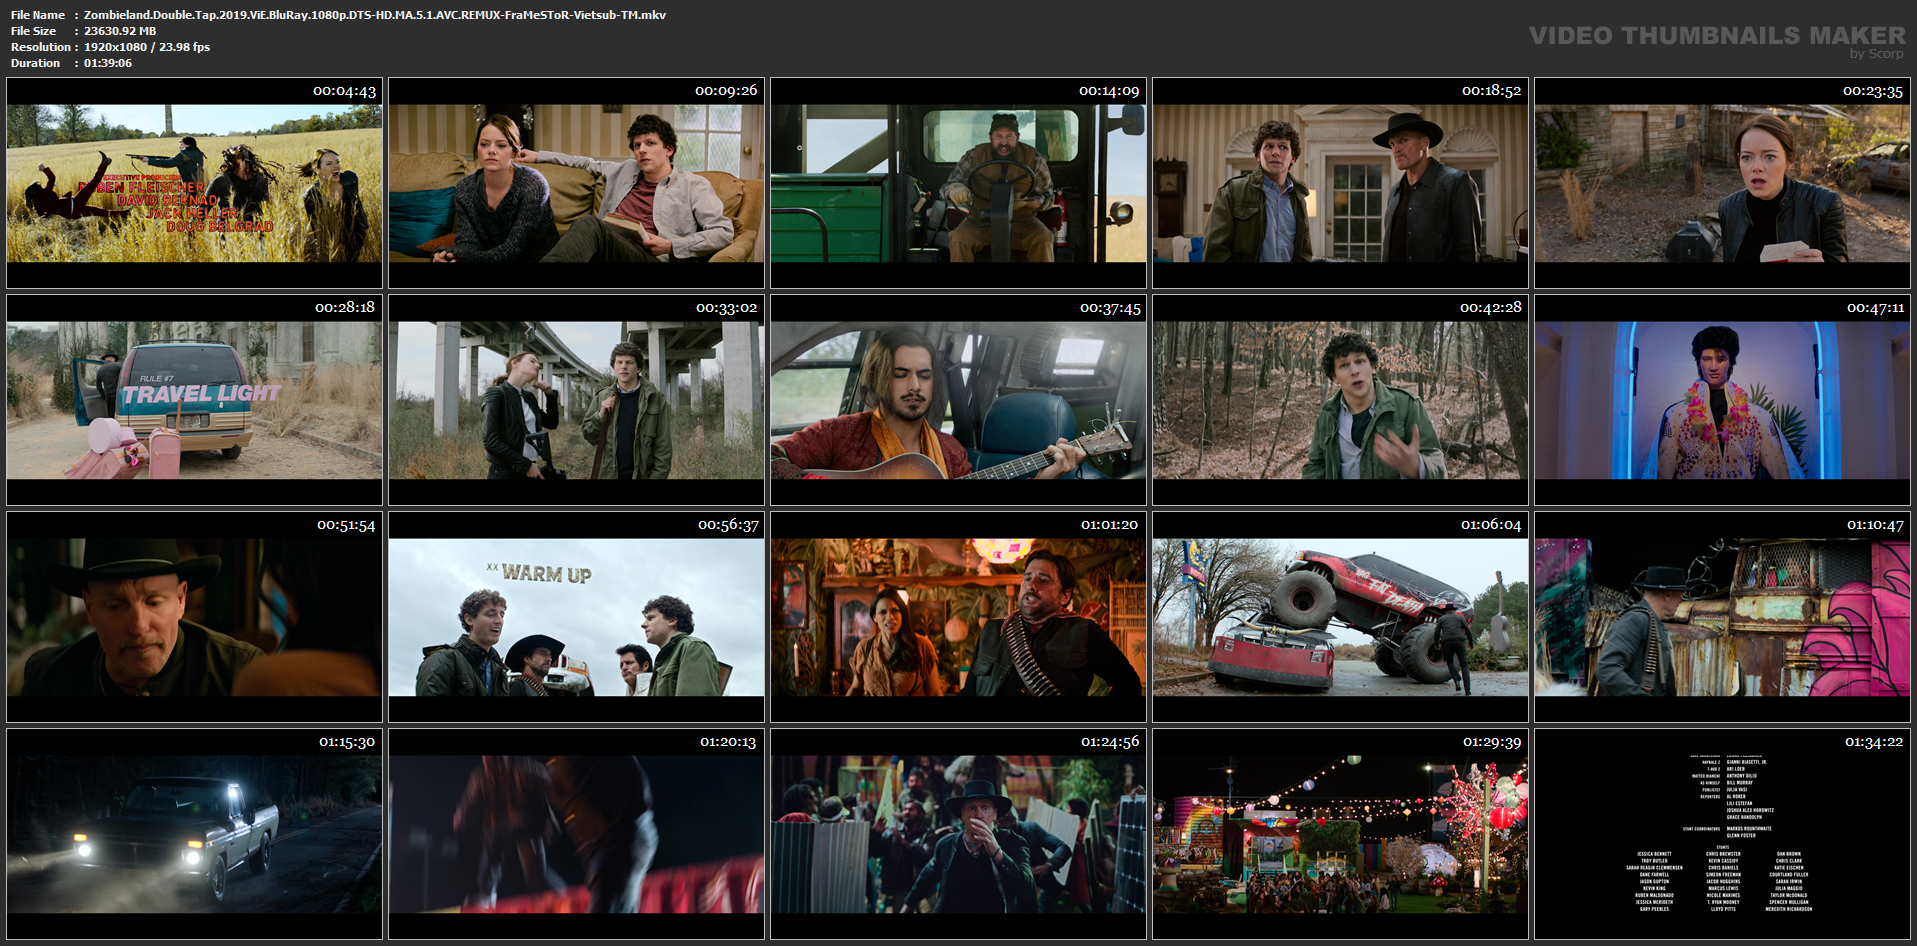Click the resolution value 1920x1080 / 23.98 fps
Viewport: 1917px width, 946px height.
(147, 47)
